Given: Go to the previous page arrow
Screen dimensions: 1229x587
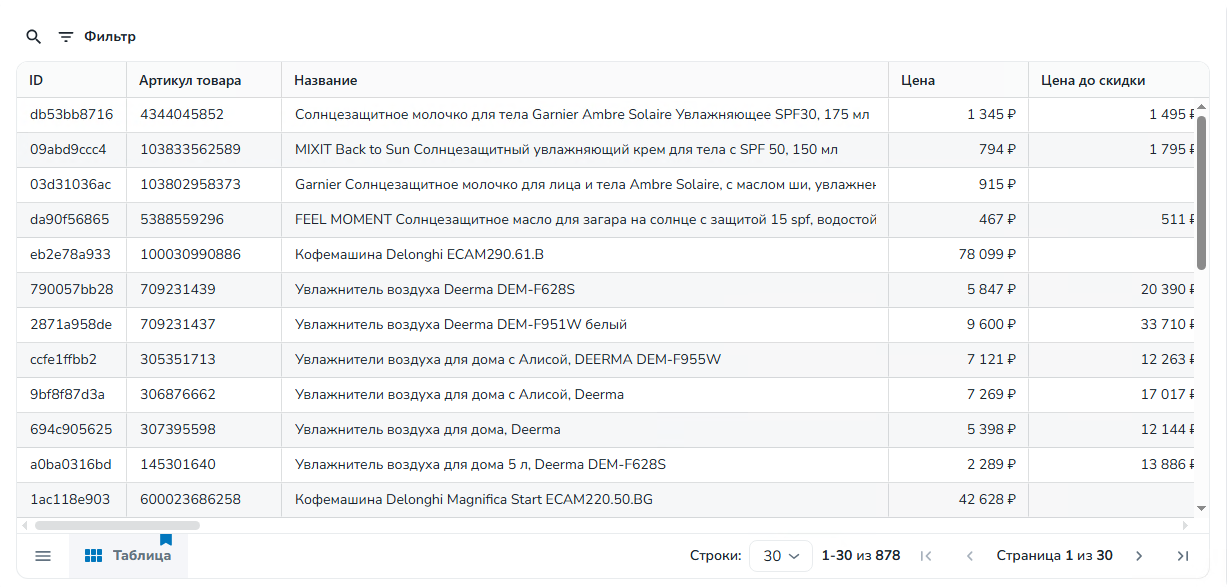Looking at the screenshot, I should pos(969,556).
